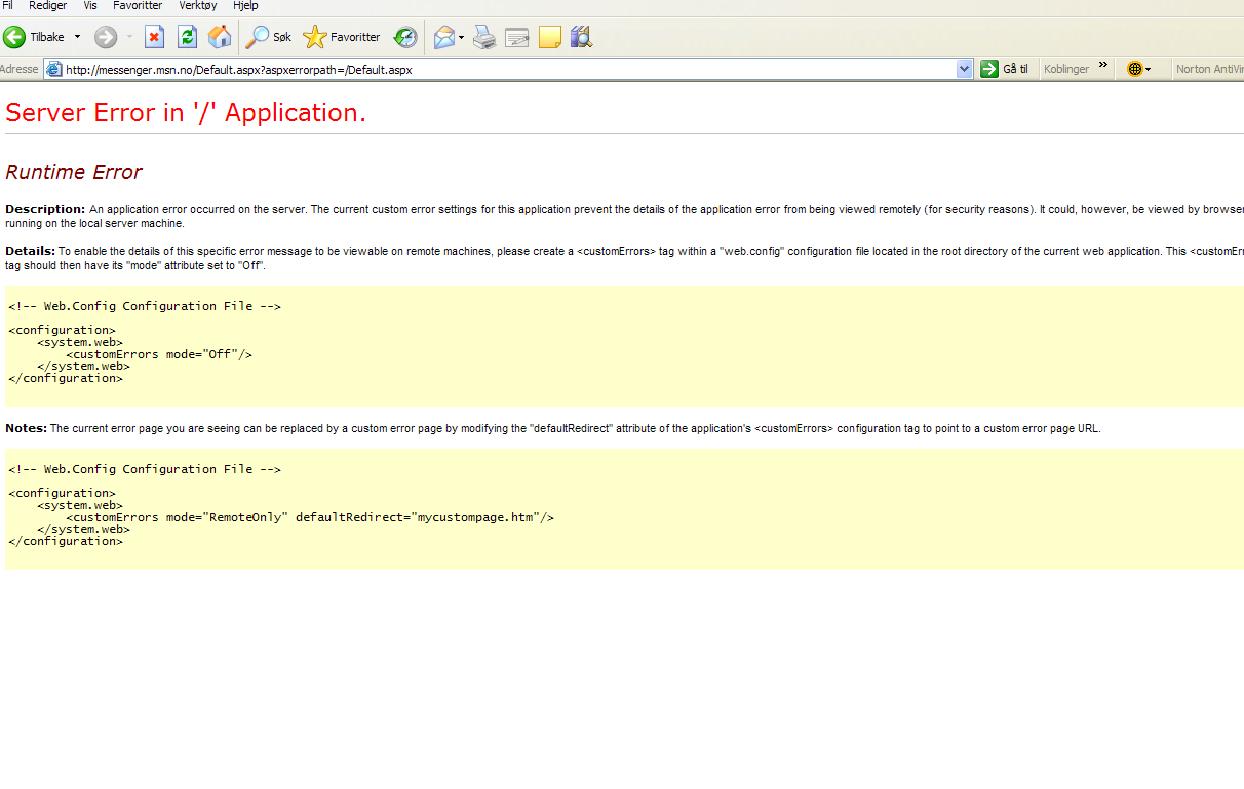Open the address bar URL dropdown

click(964, 69)
